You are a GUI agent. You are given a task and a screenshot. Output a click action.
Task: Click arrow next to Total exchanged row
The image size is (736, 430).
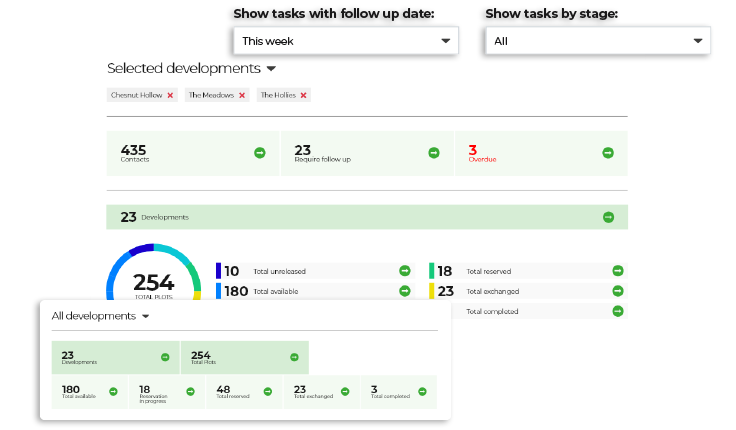[618, 291]
